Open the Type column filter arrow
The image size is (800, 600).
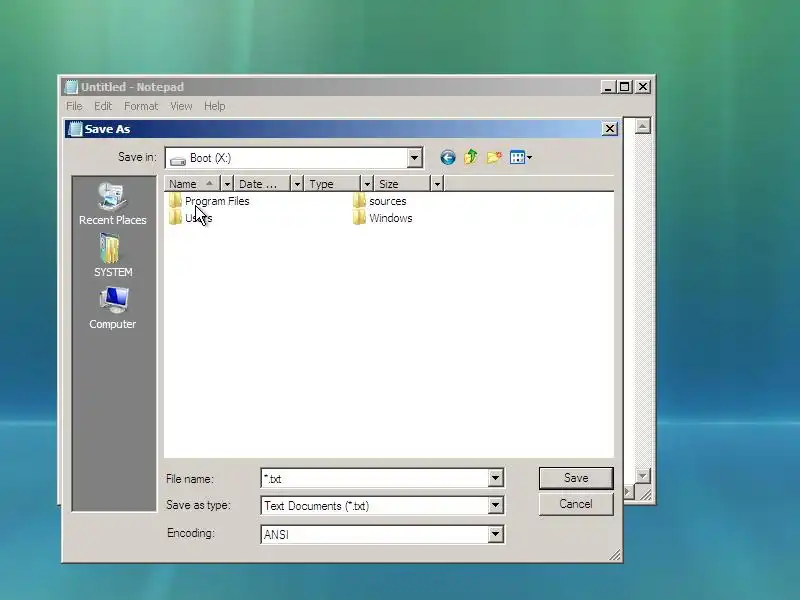pyautogui.click(x=367, y=184)
